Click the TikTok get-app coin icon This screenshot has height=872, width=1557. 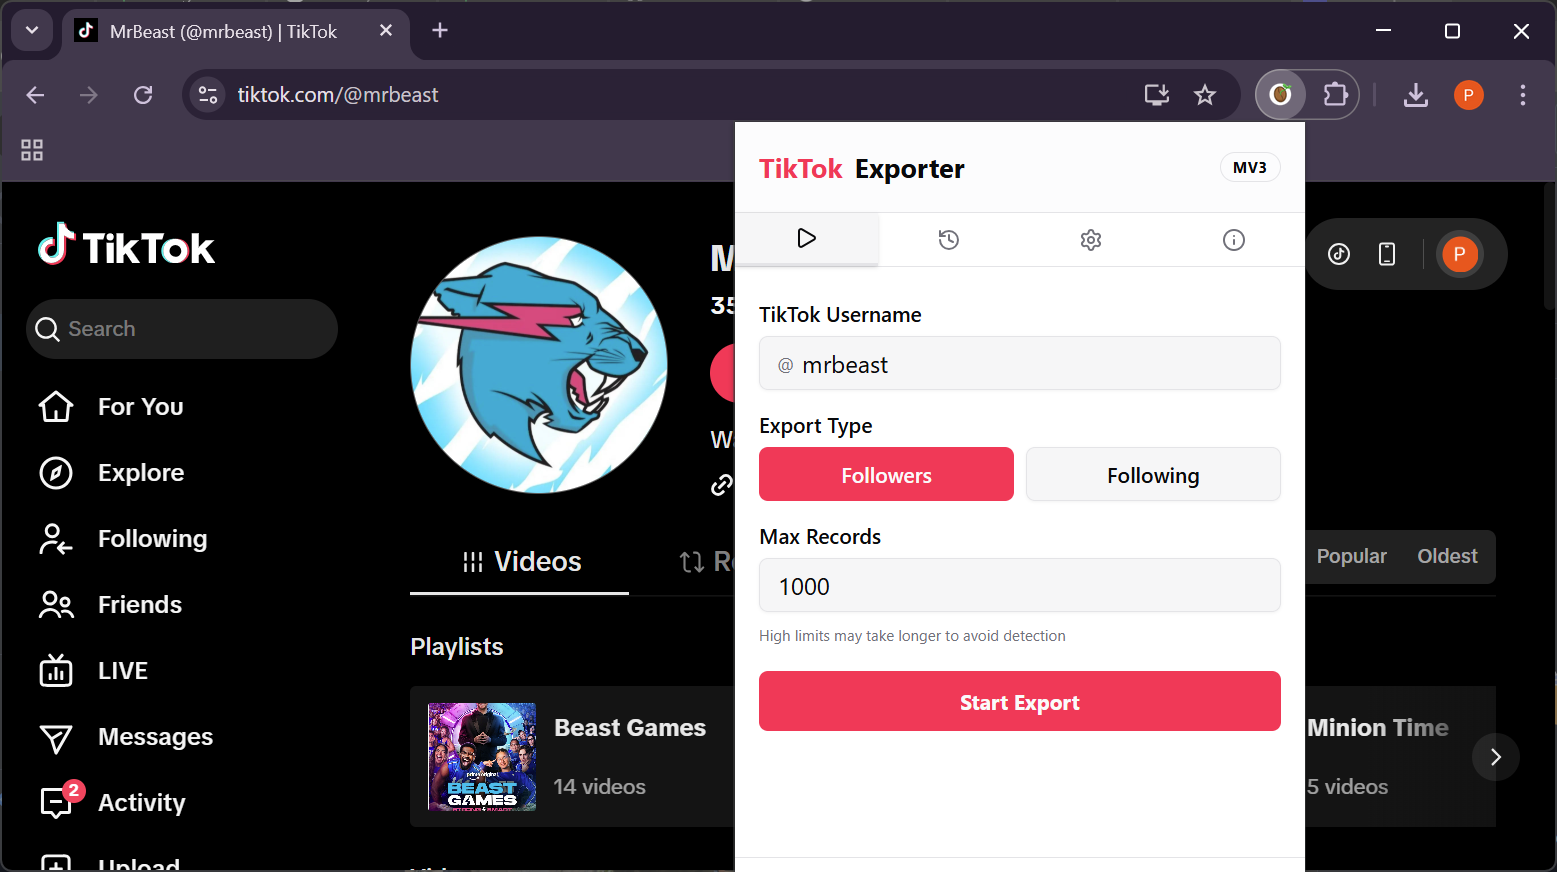coord(1339,254)
